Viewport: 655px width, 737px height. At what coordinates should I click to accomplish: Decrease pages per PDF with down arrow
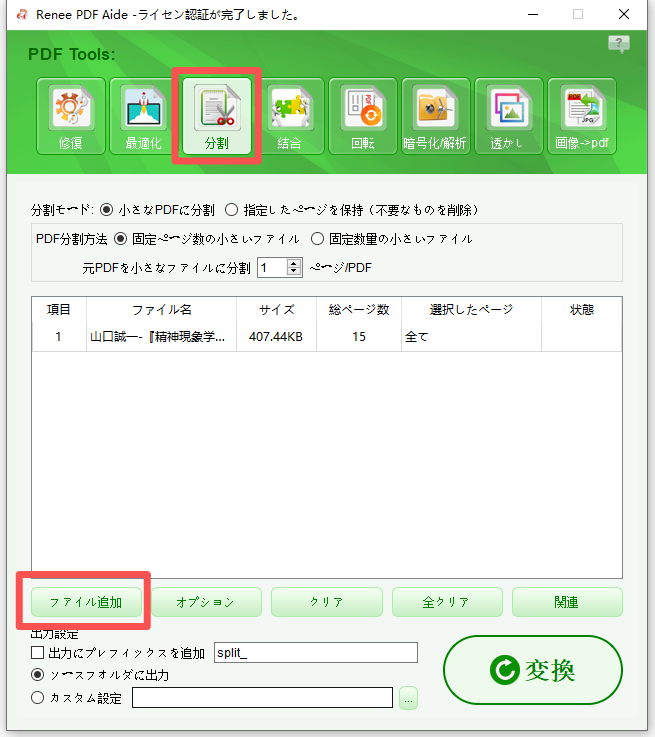pos(294,272)
